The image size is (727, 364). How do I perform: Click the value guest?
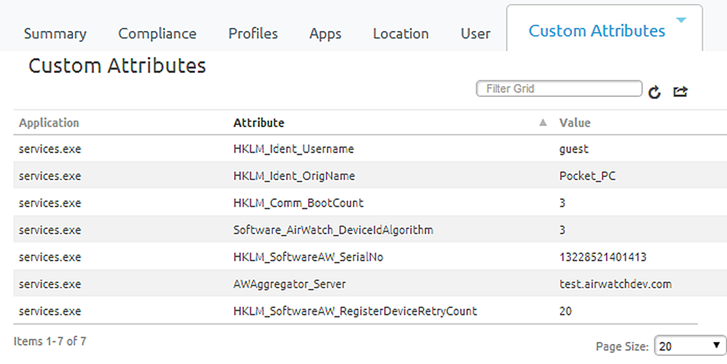click(x=574, y=149)
